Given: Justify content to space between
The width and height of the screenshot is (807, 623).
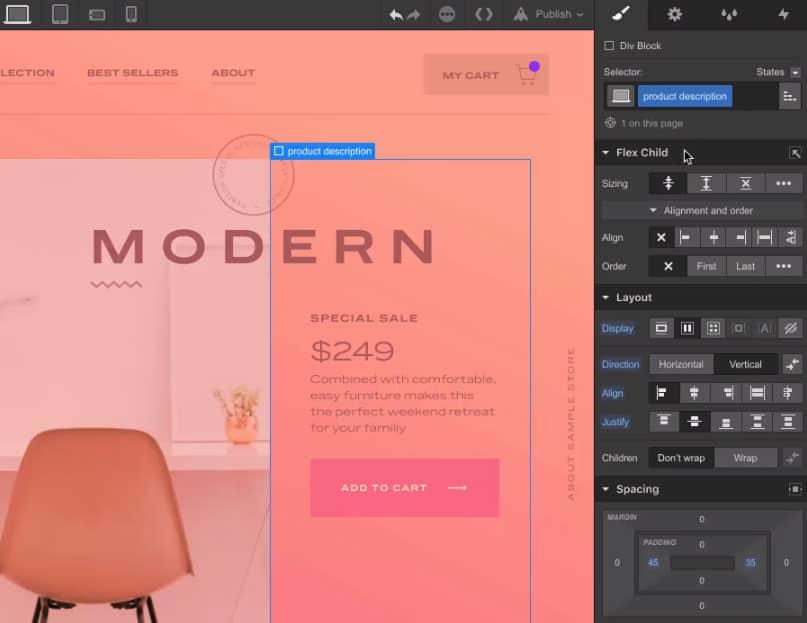Looking at the screenshot, I should pyautogui.click(x=757, y=422).
